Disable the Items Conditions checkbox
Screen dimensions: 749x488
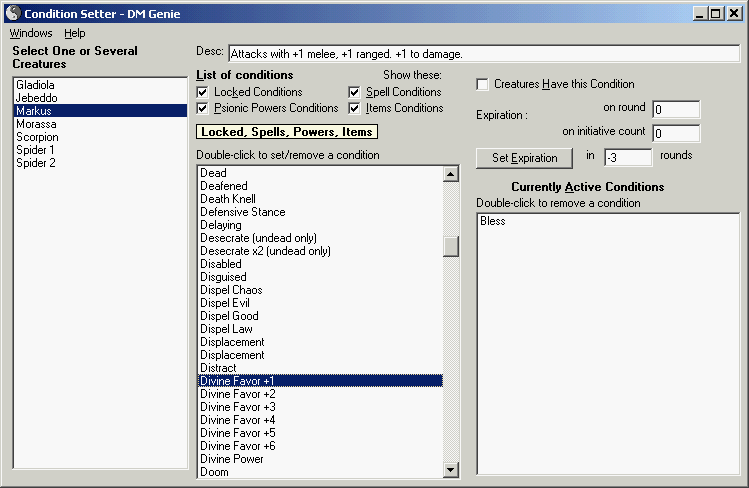coord(356,108)
